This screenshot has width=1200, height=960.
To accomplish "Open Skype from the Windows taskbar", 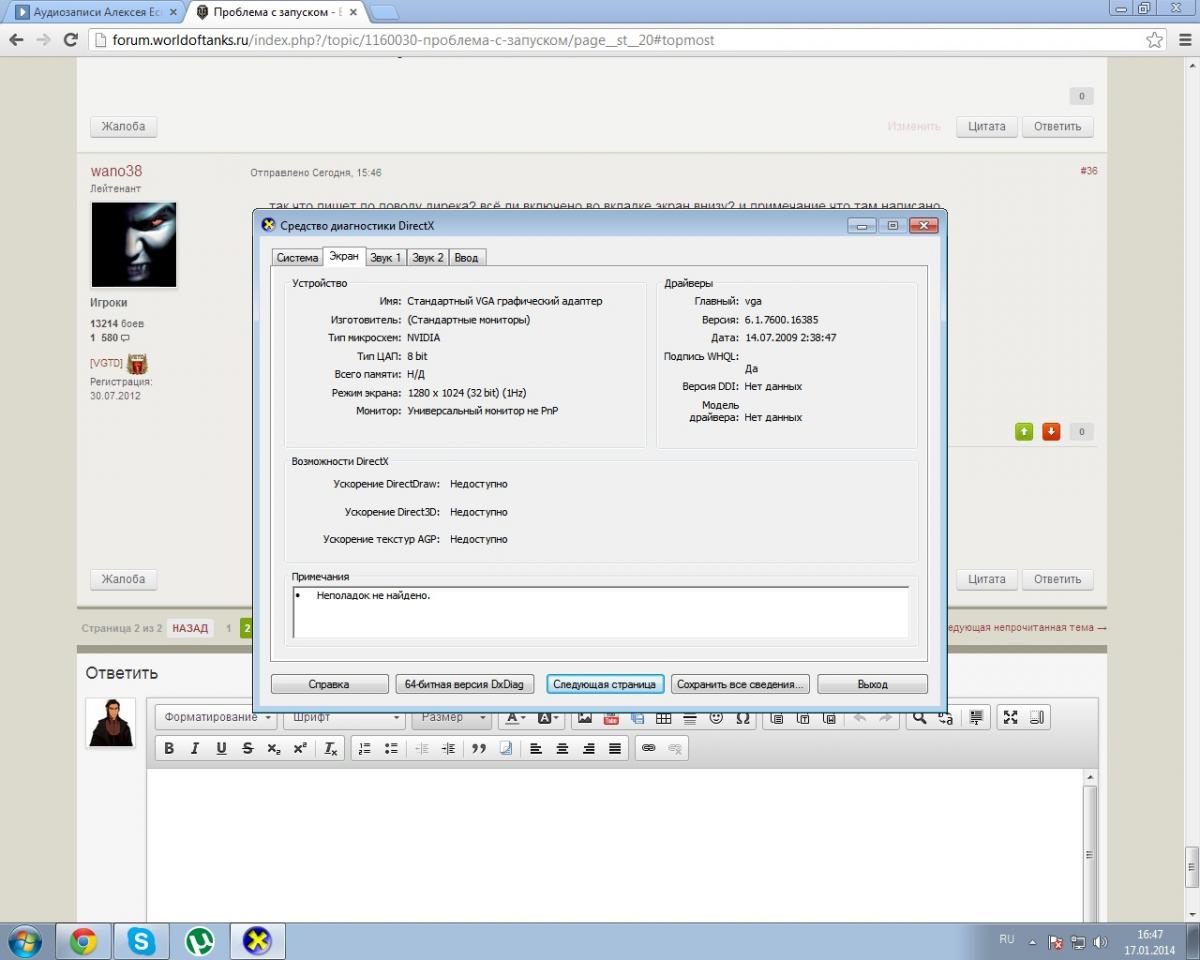I will click(x=141, y=941).
